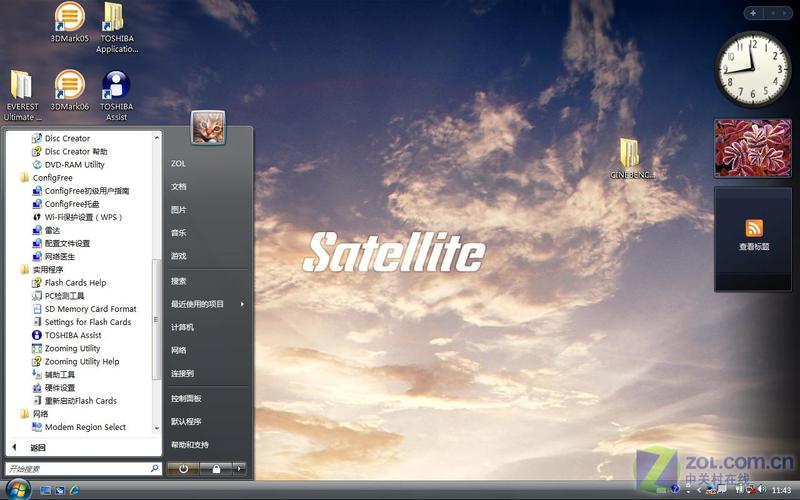Open 辅助工具 in the program list
800x500 pixels.
point(53,374)
